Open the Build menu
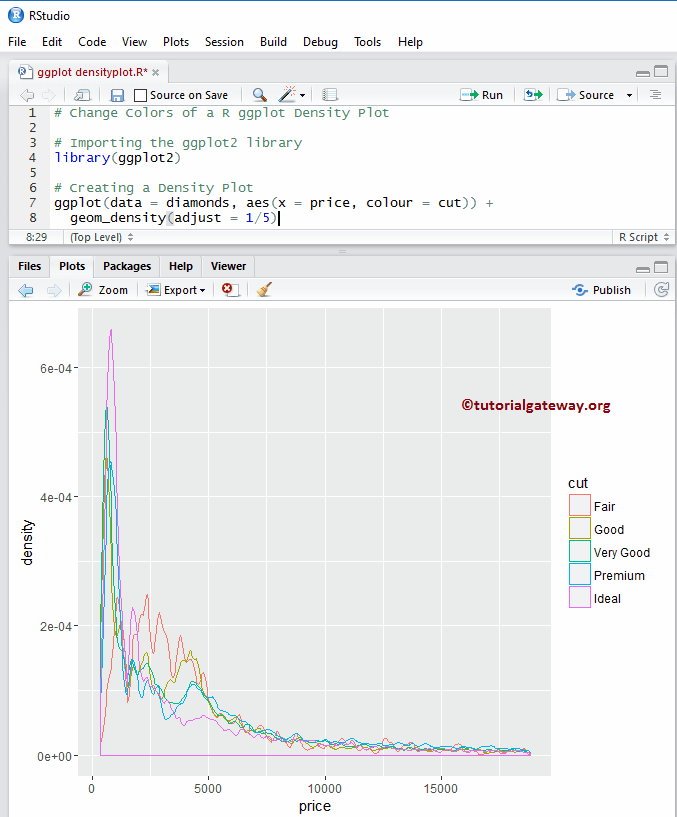Viewport: 677px width, 817px height. pyautogui.click(x=274, y=42)
